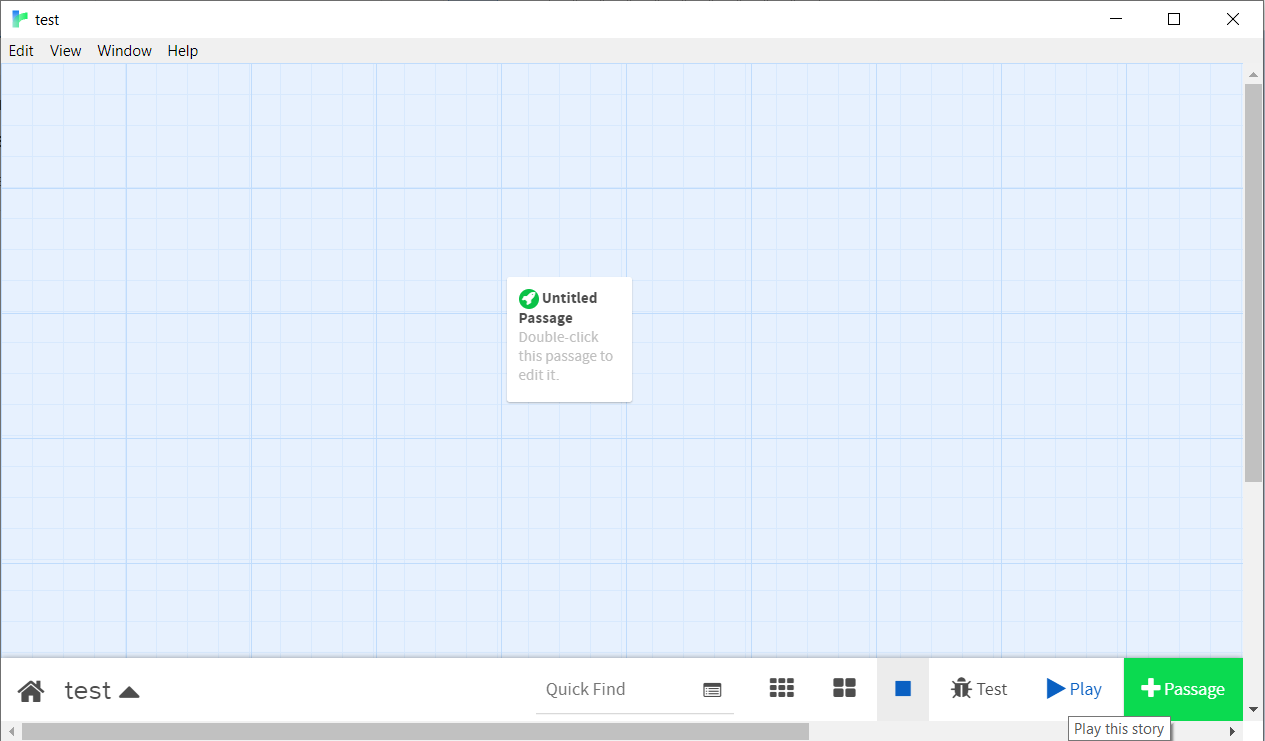The image size is (1265, 741).
Task: Select the single blue square zoom view
Action: (x=903, y=689)
